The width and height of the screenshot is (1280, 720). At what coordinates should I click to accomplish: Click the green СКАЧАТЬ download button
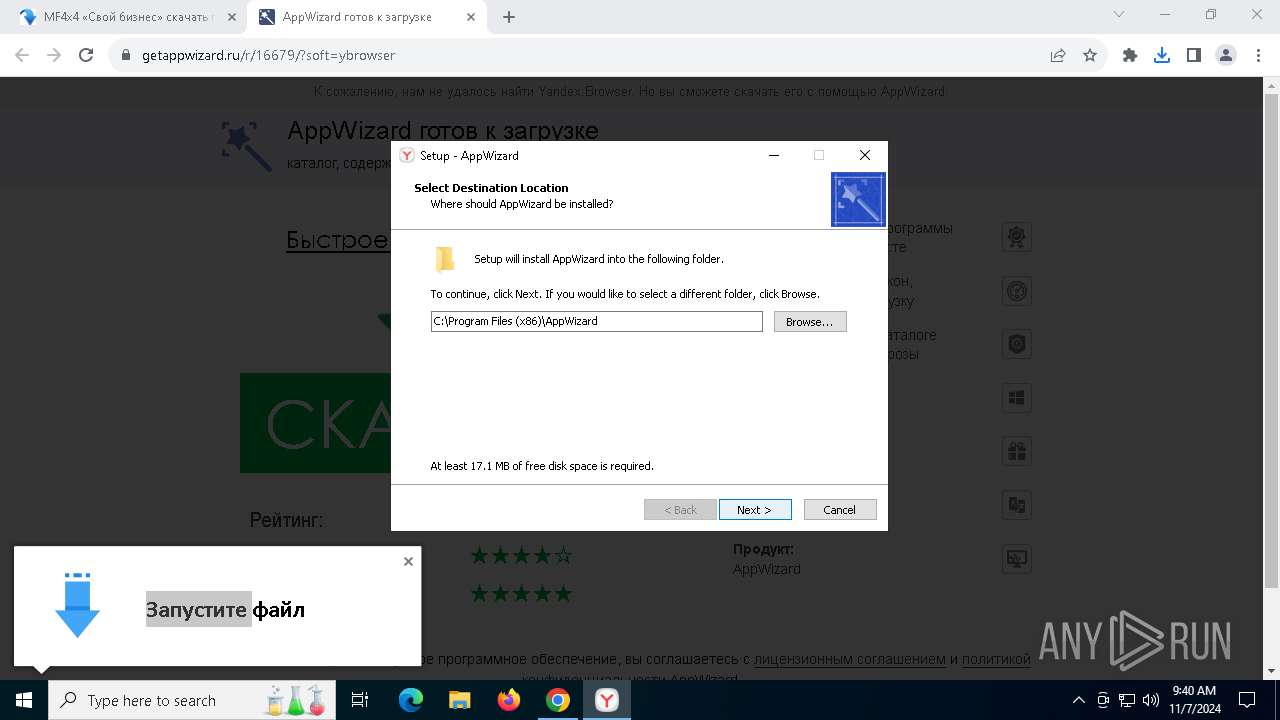[316, 423]
